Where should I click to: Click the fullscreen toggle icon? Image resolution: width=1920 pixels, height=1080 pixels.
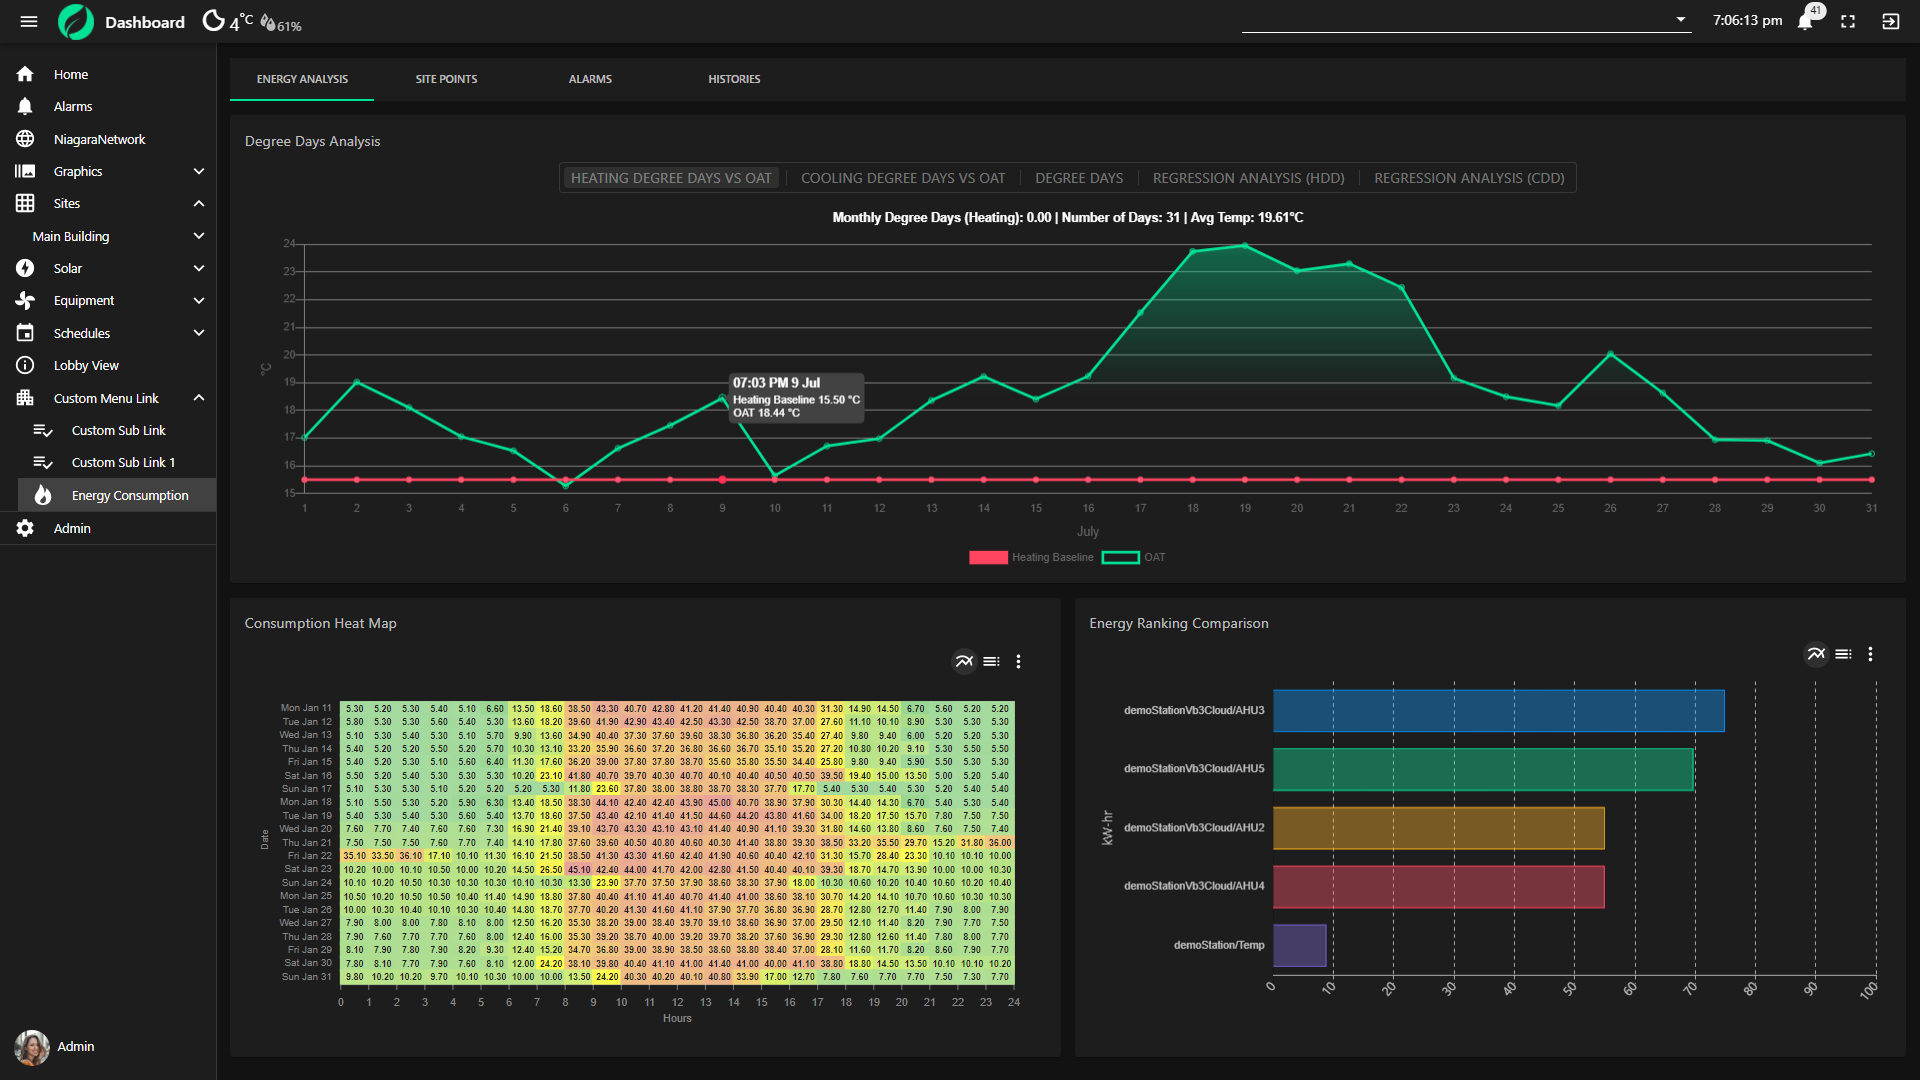click(x=1848, y=21)
